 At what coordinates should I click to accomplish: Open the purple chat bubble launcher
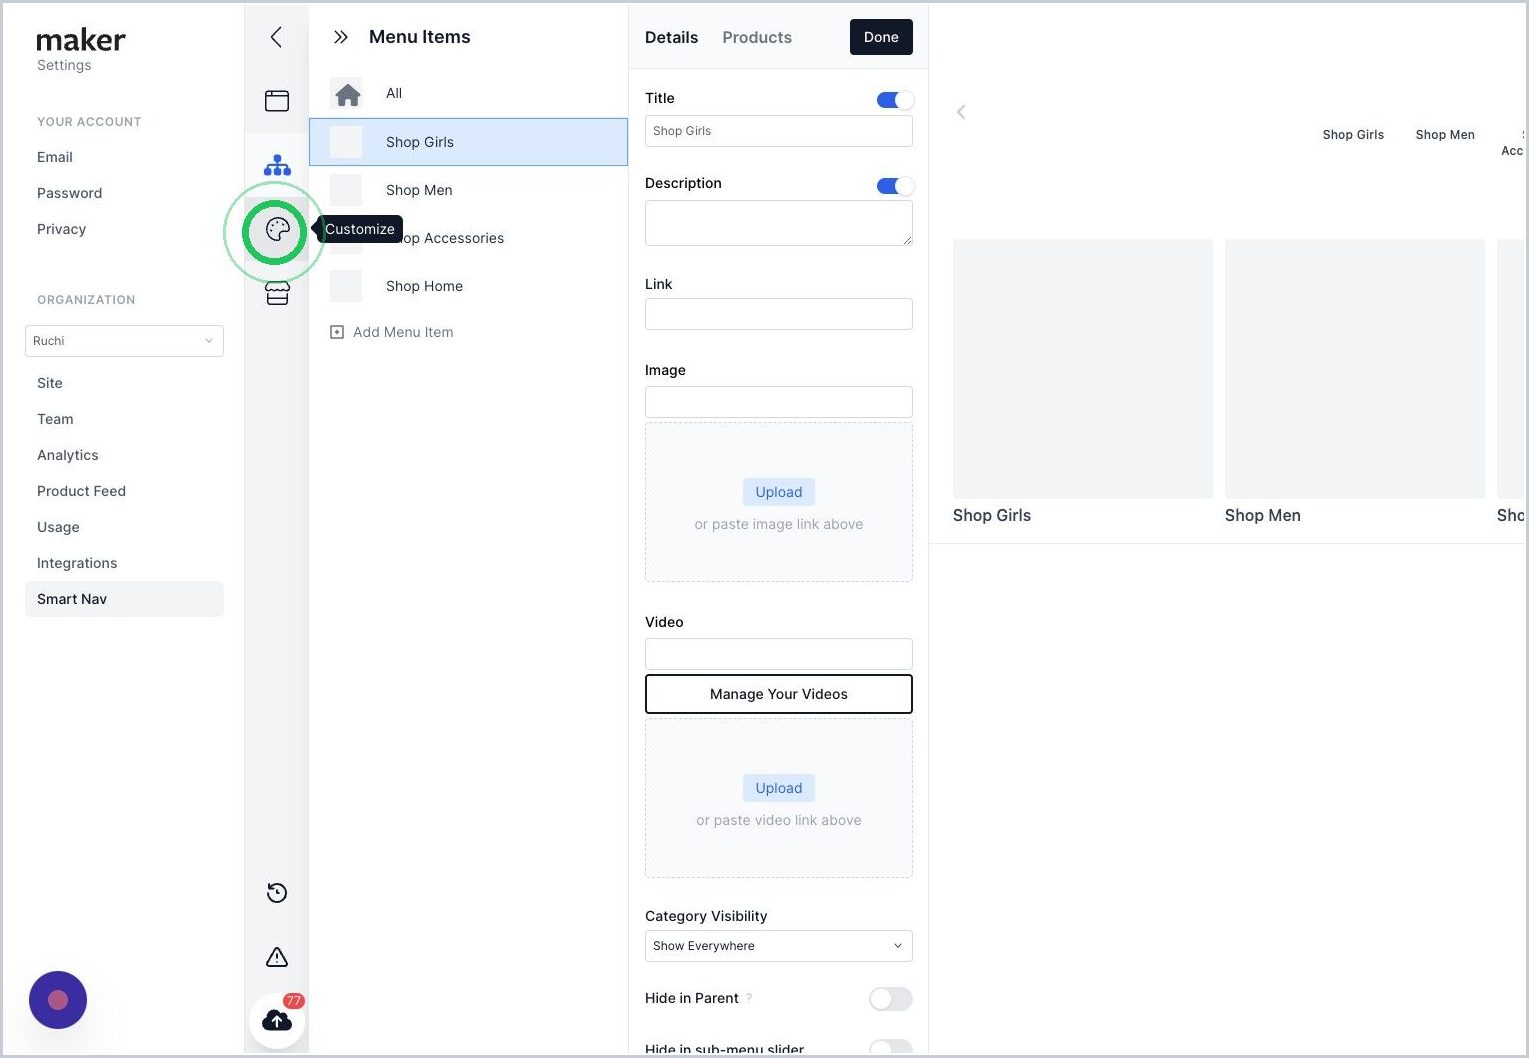58,1000
